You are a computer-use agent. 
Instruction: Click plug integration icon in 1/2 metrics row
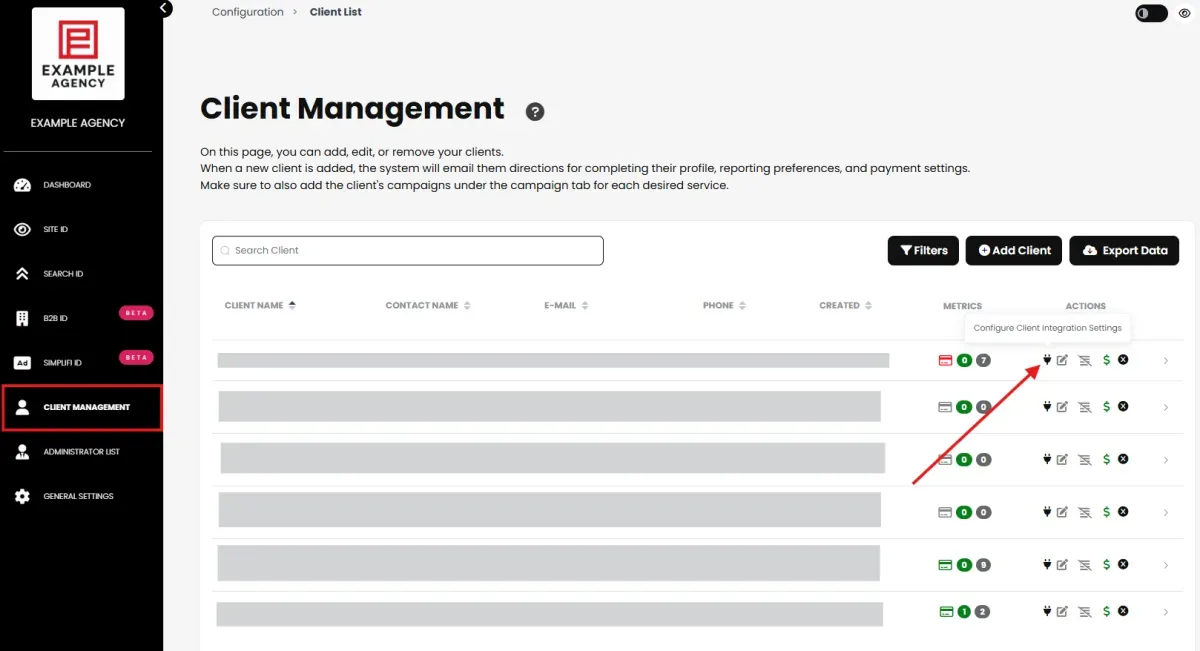(1047, 611)
